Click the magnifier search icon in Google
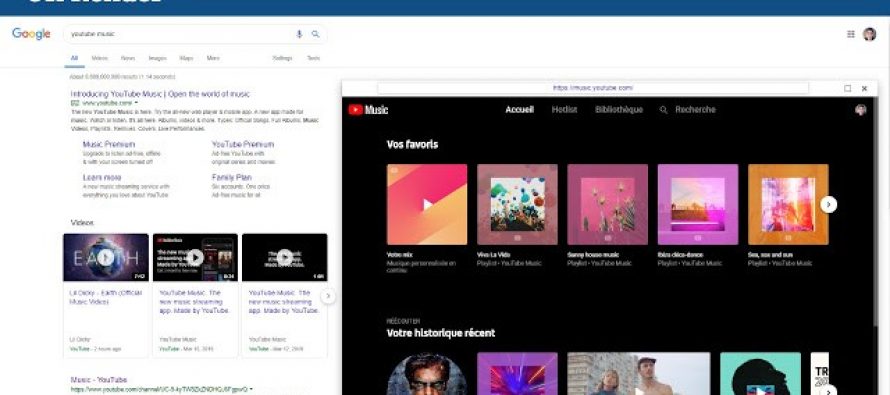Viewport: 890px width, 395px height. coord(316,34)
